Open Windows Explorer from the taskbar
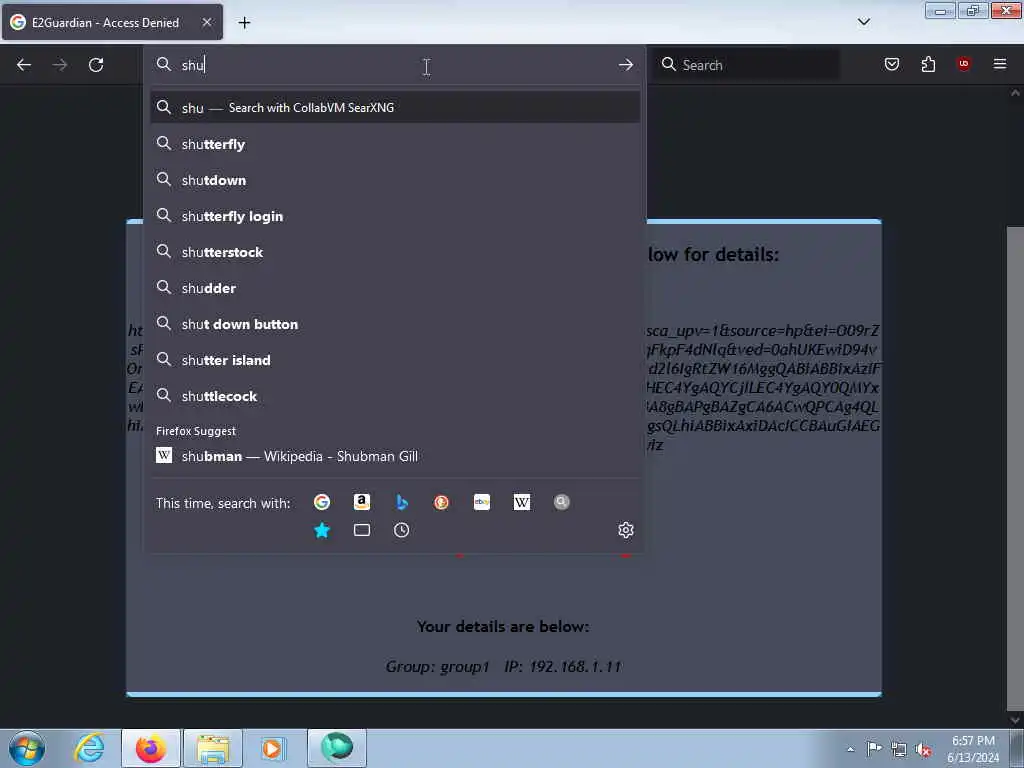Image resolution: width=1024 pixels, height=768 pixels. (213, 748)
